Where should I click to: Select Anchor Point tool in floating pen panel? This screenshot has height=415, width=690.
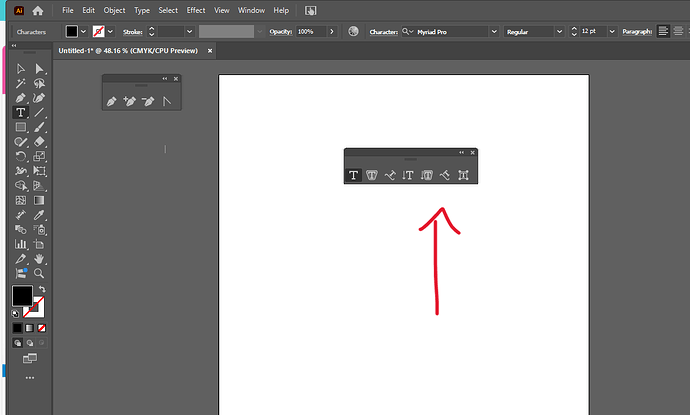pos(167,101)
